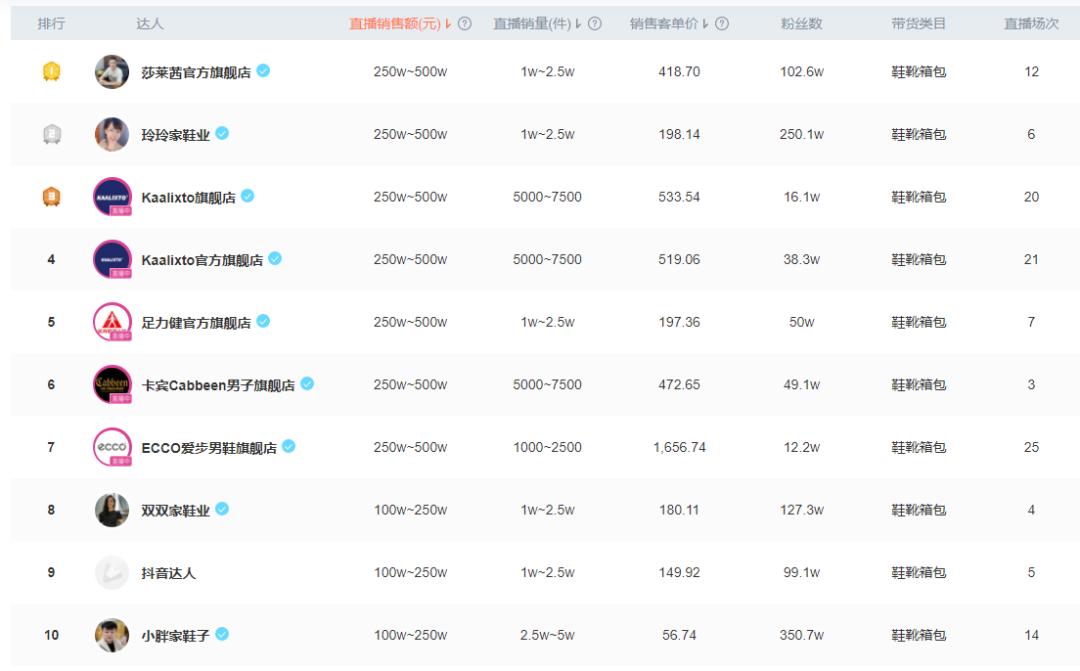Select rank number 10

(52, 635)
